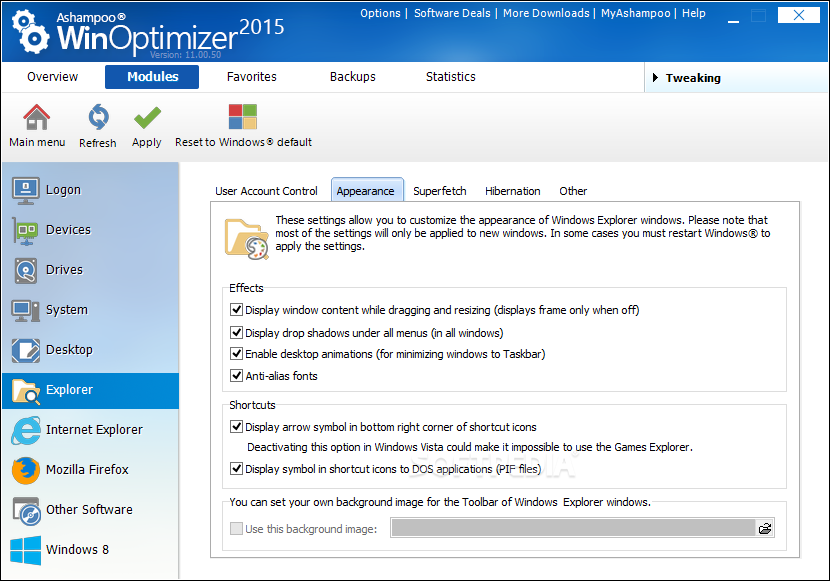Click the Refresh arrows icon

tap(98, 117)
